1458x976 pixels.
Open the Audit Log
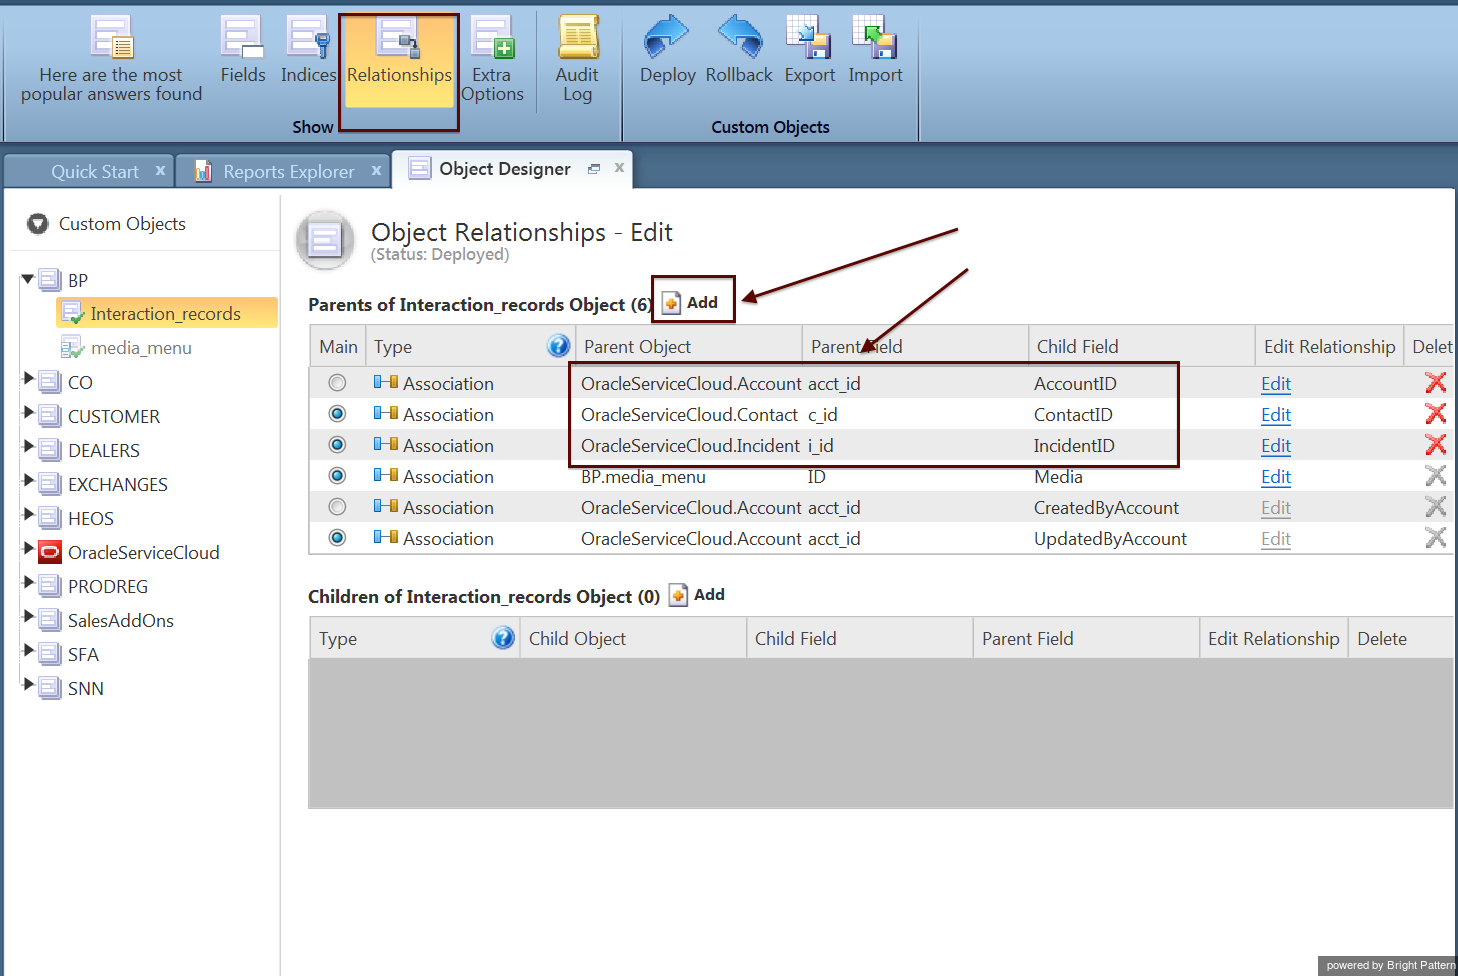[x=577, y=58]
